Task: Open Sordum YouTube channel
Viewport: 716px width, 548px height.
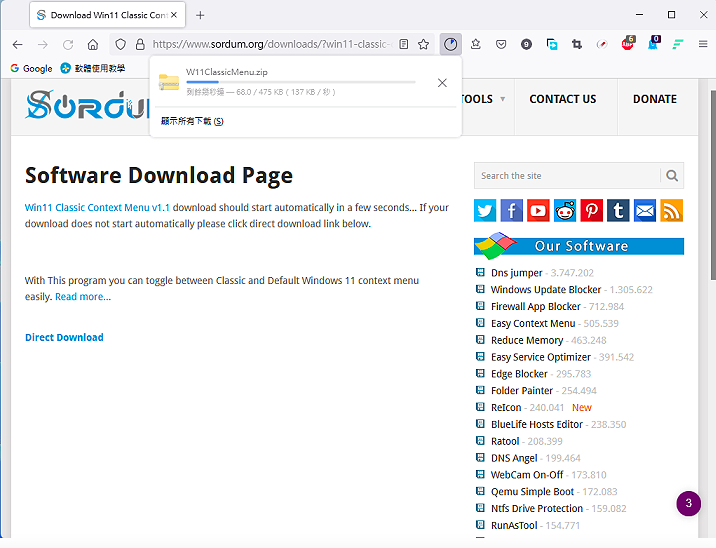Action: (538, 211)
